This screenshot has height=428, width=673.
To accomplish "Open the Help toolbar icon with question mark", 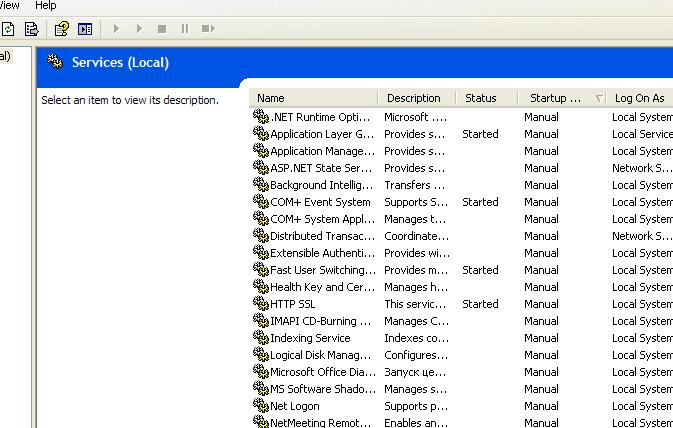I will tap(62, 29).
